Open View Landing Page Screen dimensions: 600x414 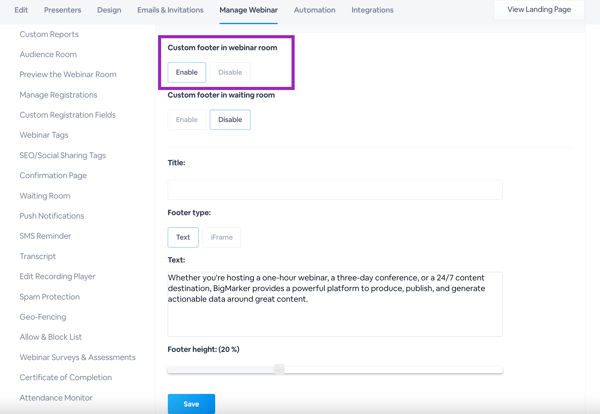(539, 10)
